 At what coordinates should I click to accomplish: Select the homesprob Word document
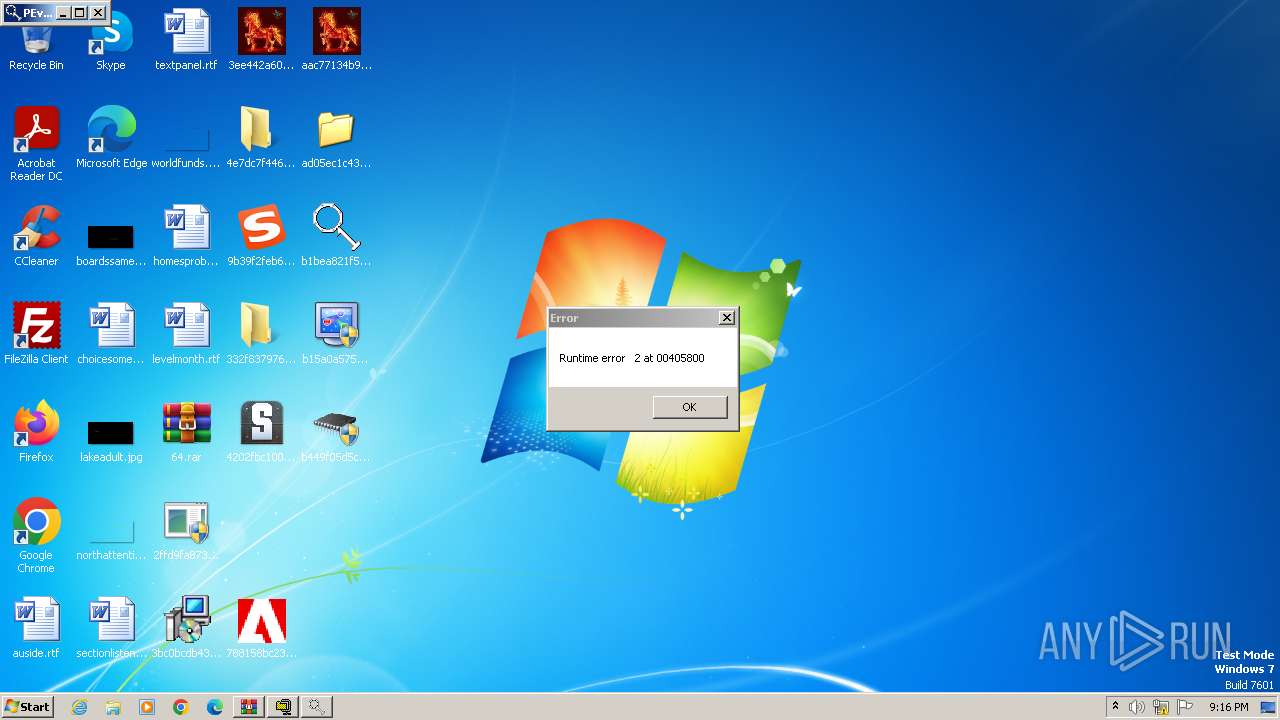click(x=186, y=237)
